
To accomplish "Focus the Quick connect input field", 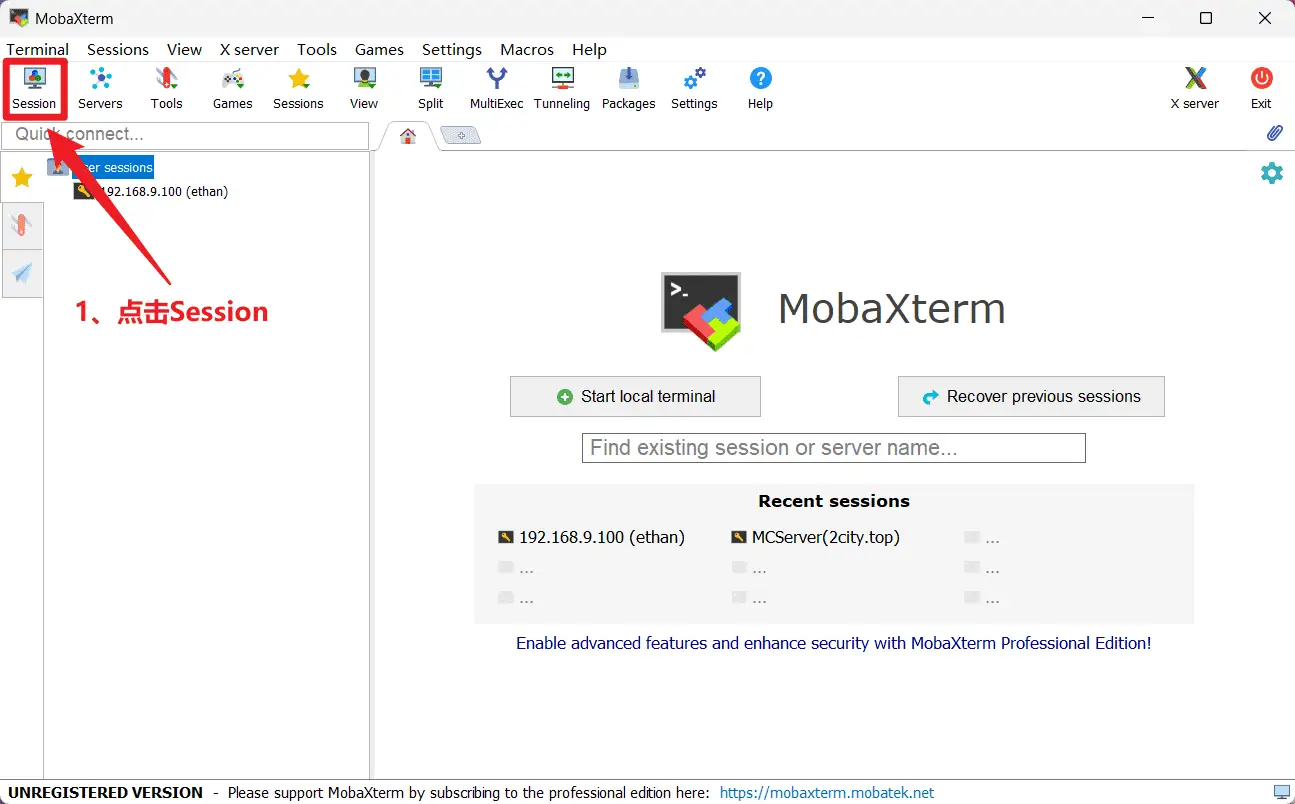I will tap(186, 135).
